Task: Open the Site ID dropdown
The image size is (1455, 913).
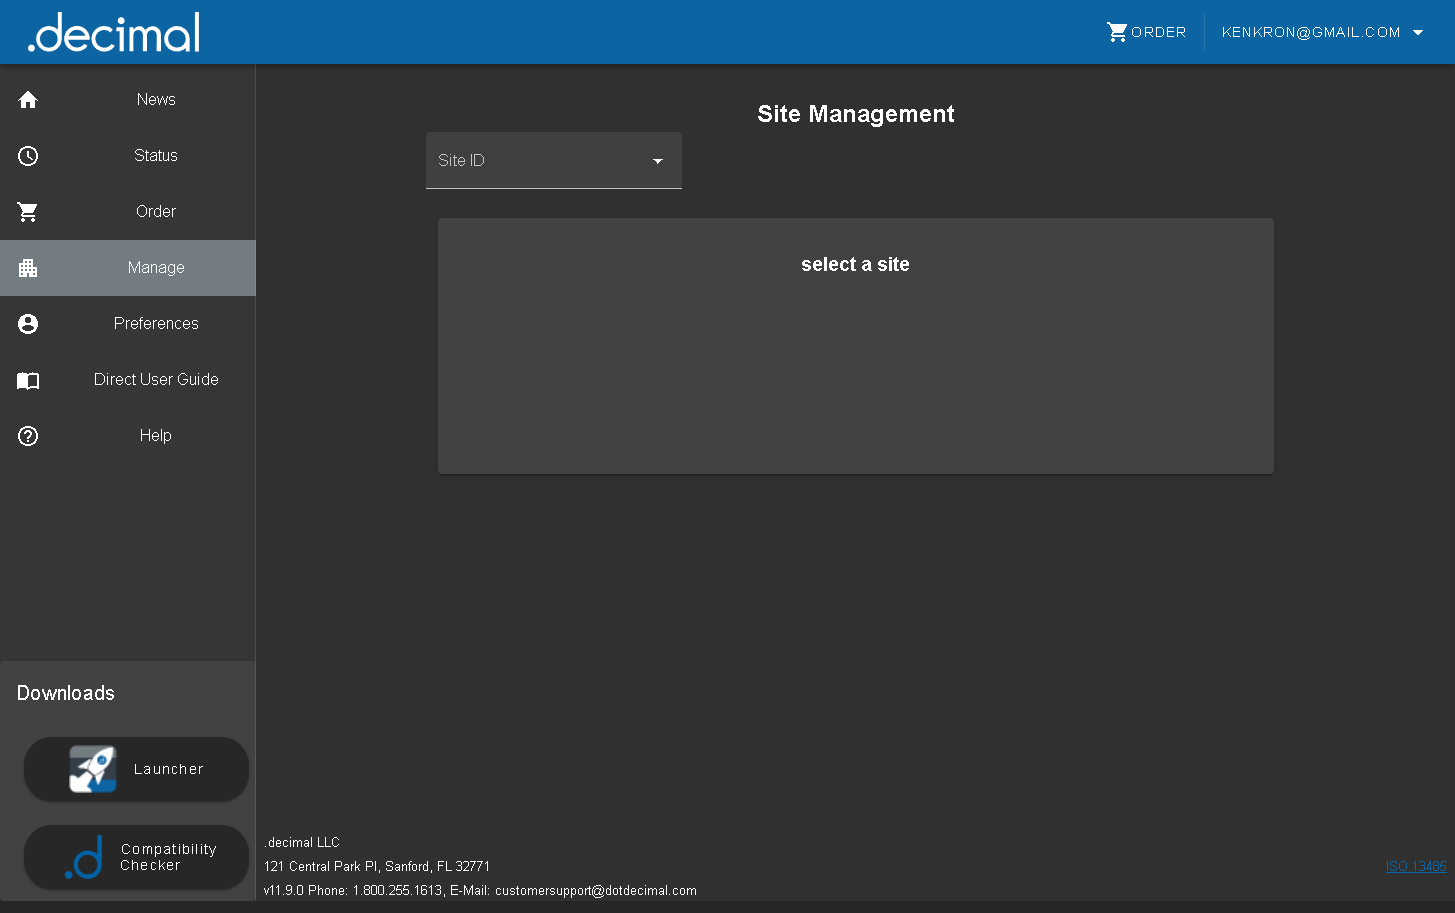Action: pos(553,161)
